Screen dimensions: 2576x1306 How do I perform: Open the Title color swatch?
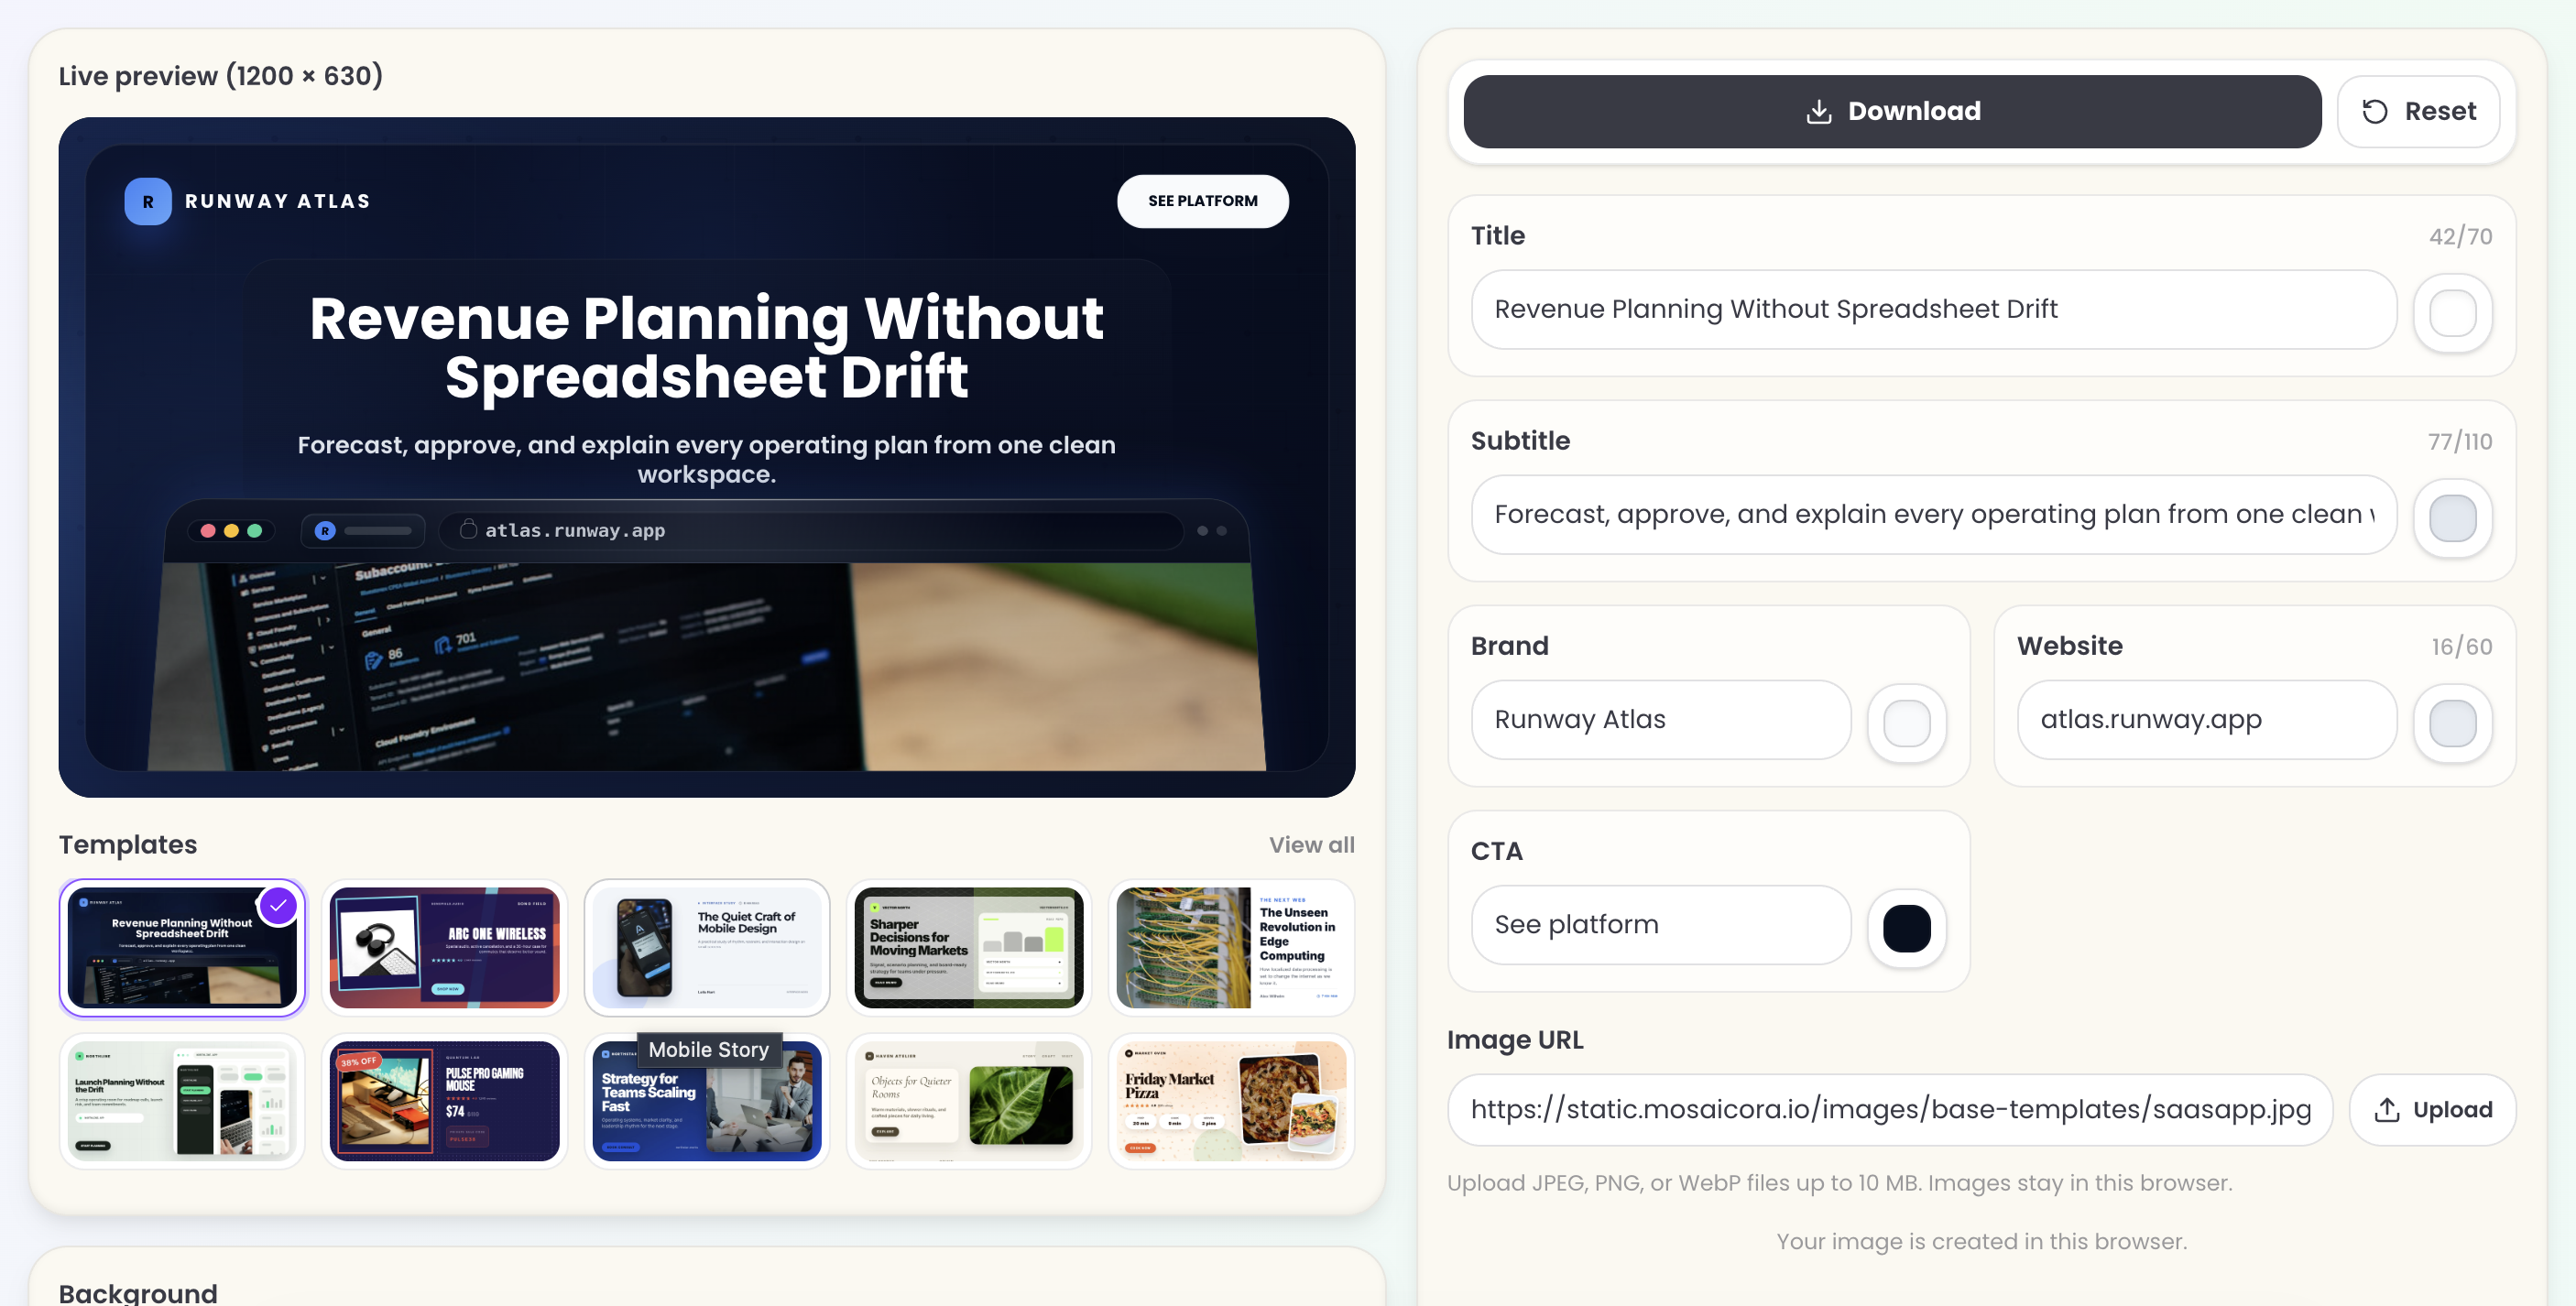point(2452,313)
